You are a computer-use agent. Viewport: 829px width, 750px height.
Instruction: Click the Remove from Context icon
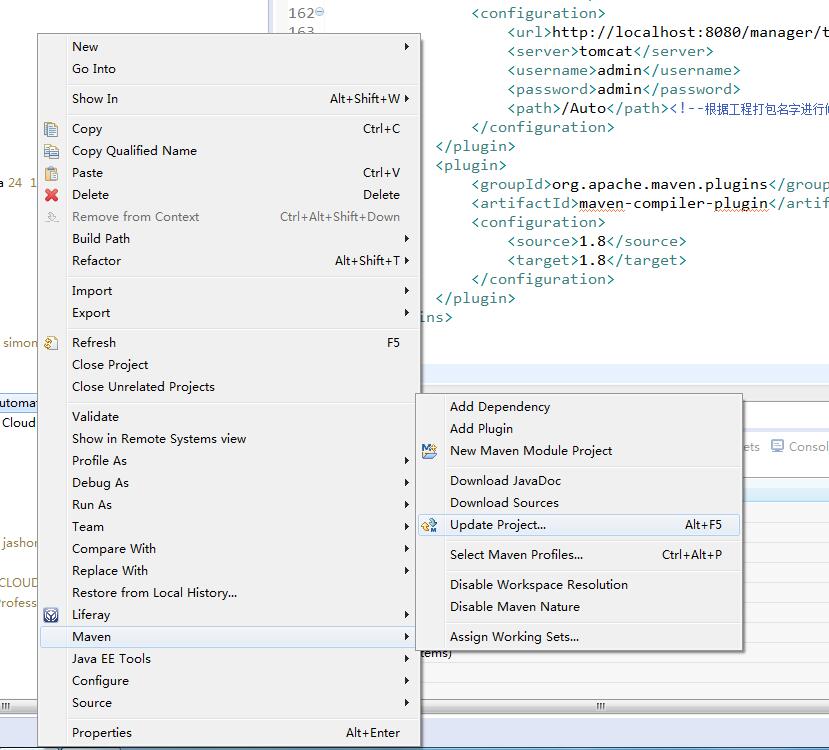click(x=51, y=217)
